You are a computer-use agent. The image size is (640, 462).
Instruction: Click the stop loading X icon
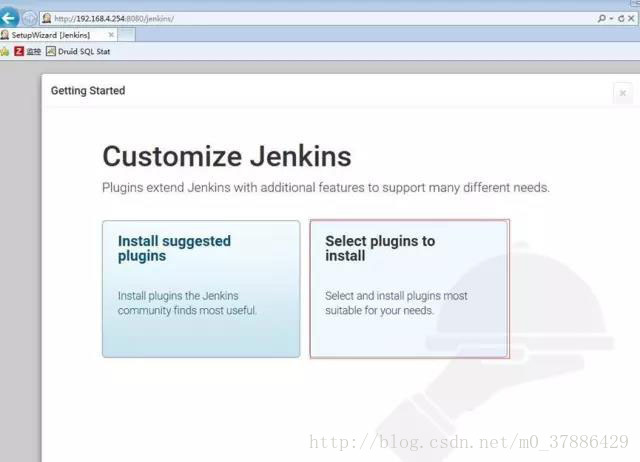pyautogui.click(x=631, y=18)
